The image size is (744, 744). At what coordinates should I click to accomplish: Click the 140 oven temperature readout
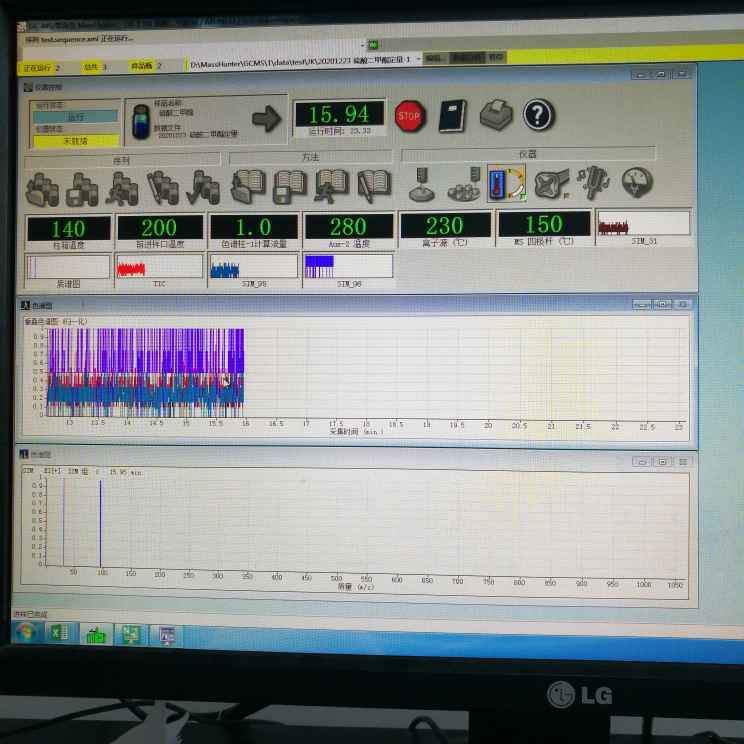(x=68, y=228)
